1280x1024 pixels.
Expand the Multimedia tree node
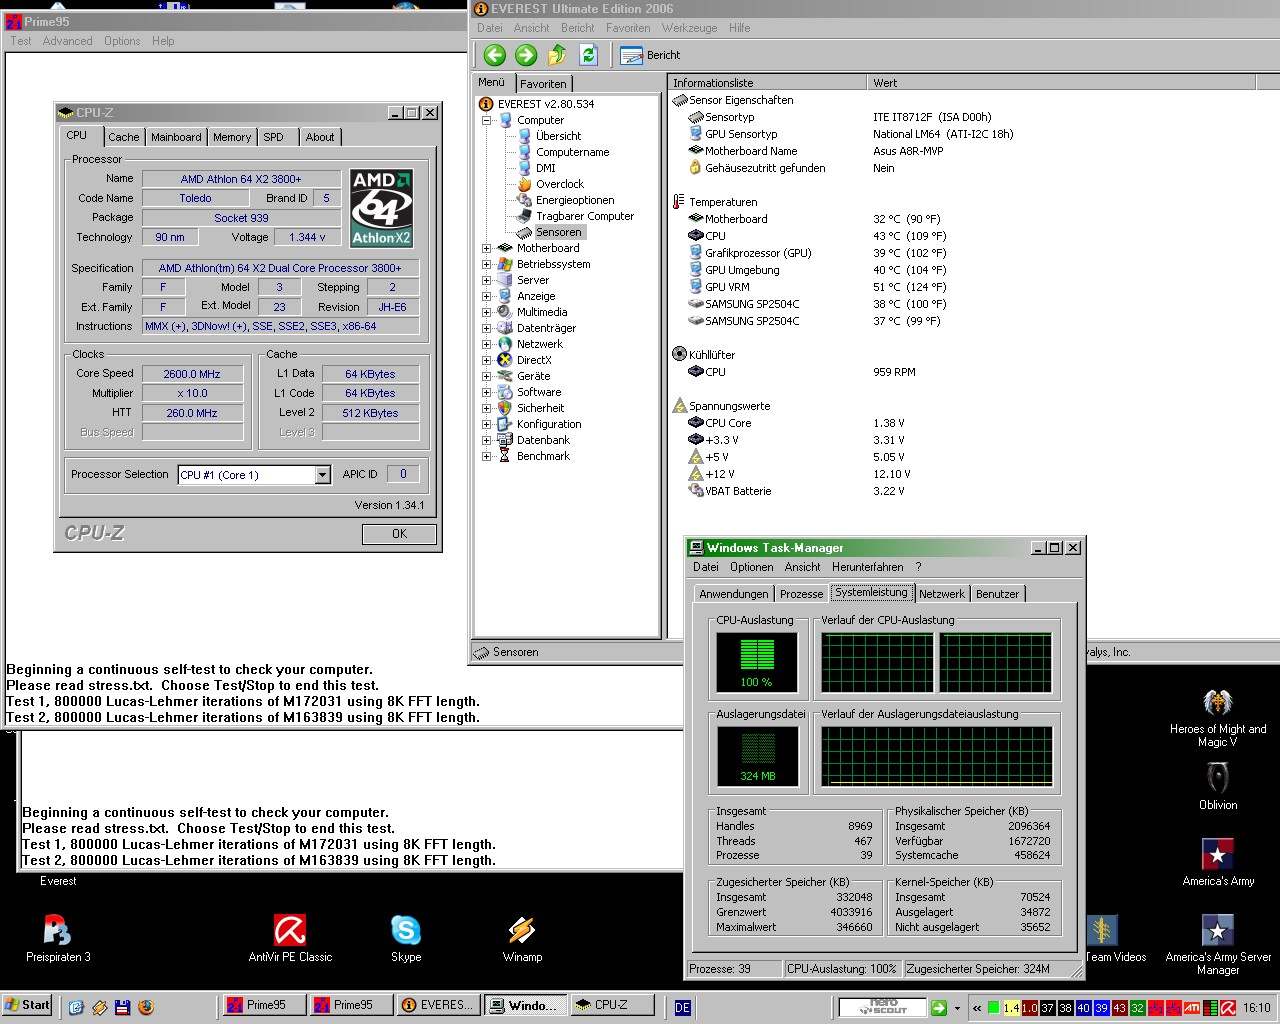tap(487, 312)
